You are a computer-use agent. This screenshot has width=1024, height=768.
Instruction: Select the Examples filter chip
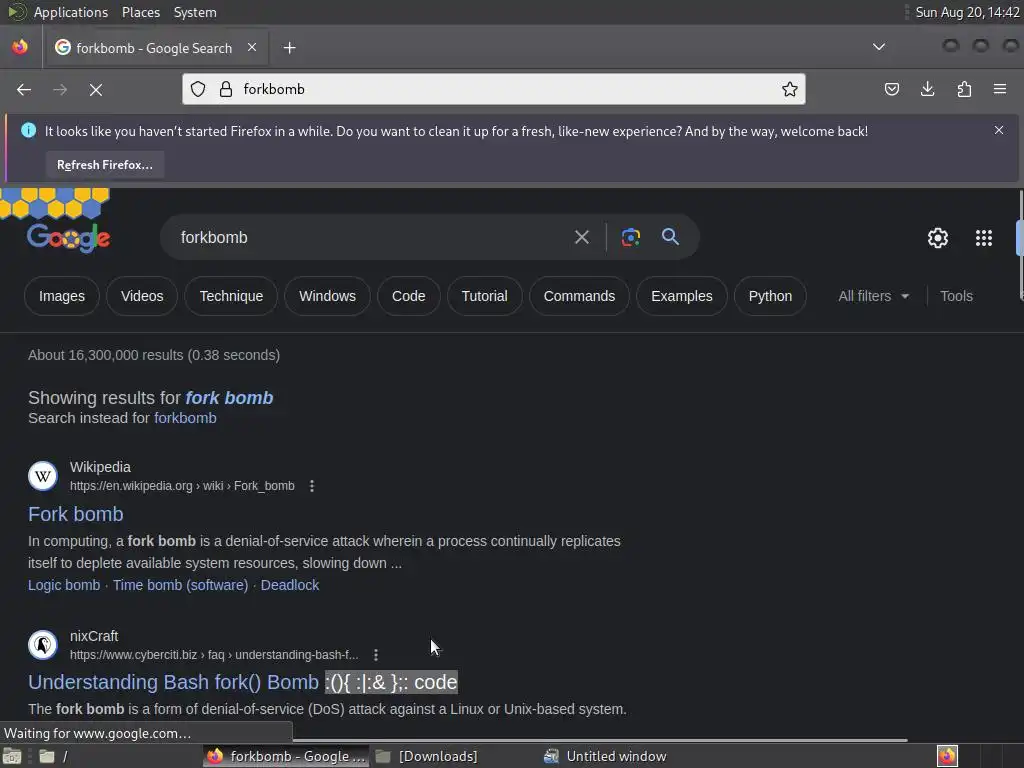681,296
